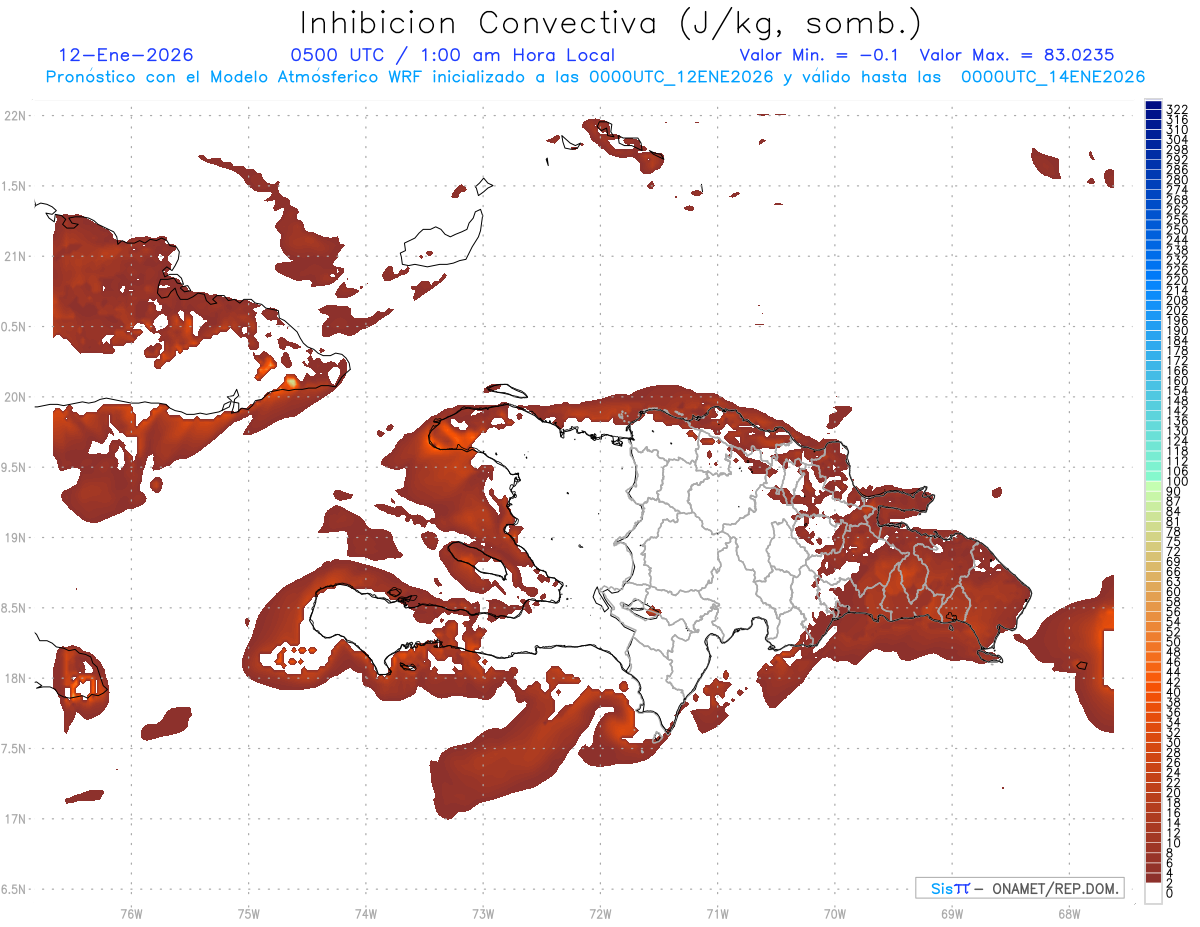
Task: Click the "20N" latitude label
Action: pos(15,397)
